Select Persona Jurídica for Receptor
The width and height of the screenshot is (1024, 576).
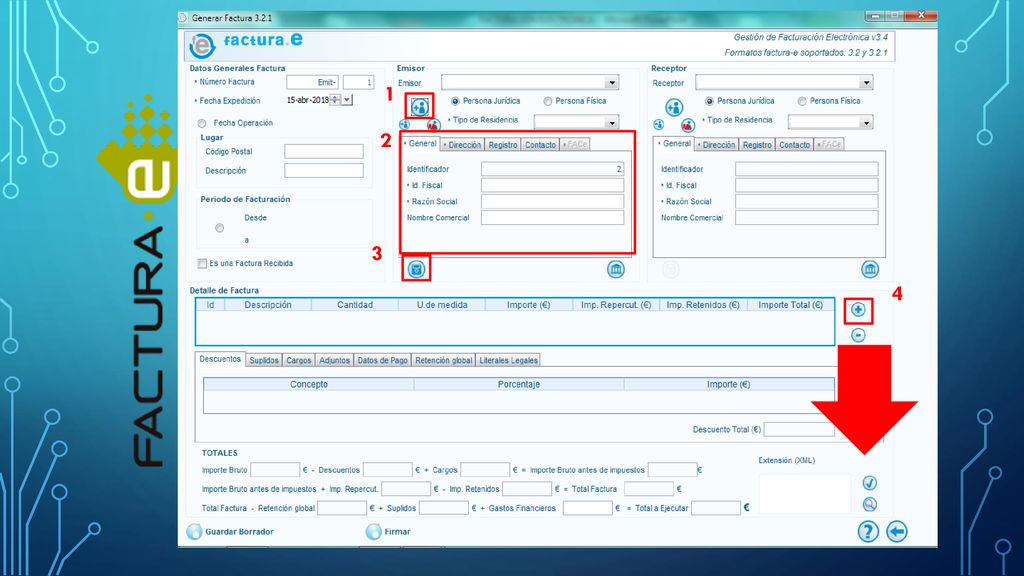709,101
